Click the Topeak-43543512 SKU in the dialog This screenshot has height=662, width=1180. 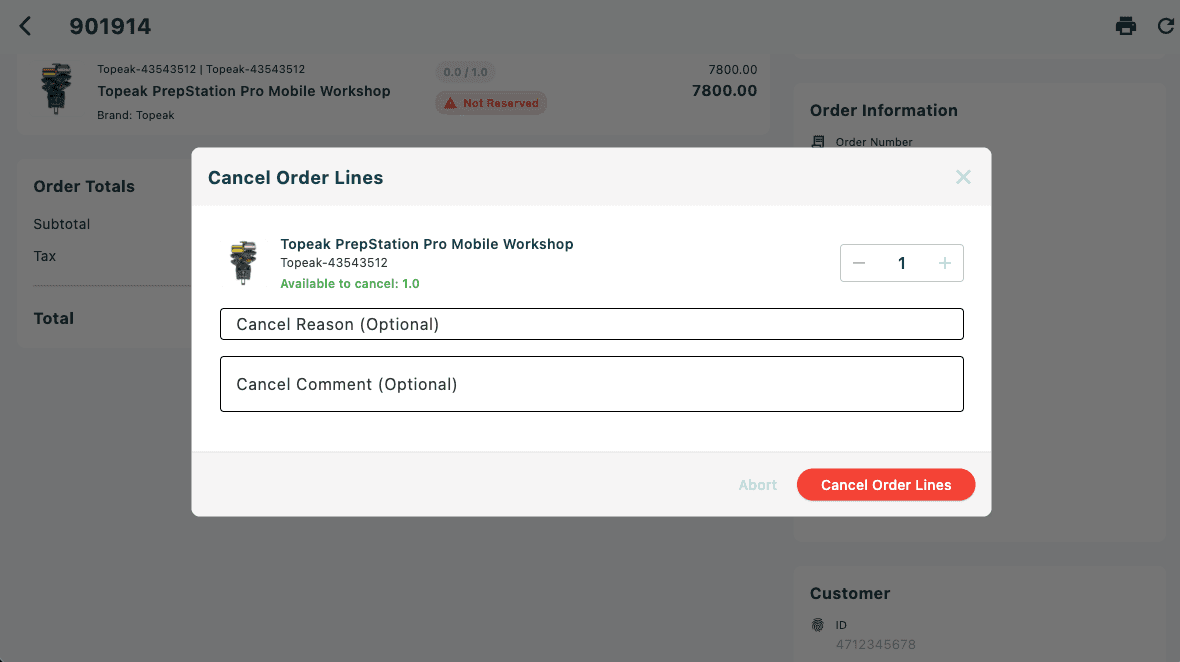(x=334, y=263)
